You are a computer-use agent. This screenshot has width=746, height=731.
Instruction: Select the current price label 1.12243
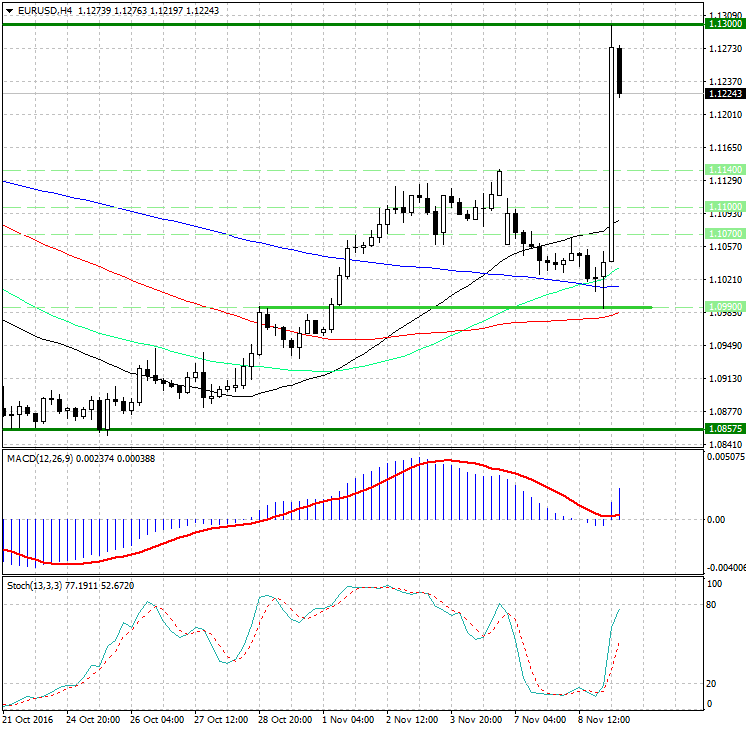[x=725, y=94]
